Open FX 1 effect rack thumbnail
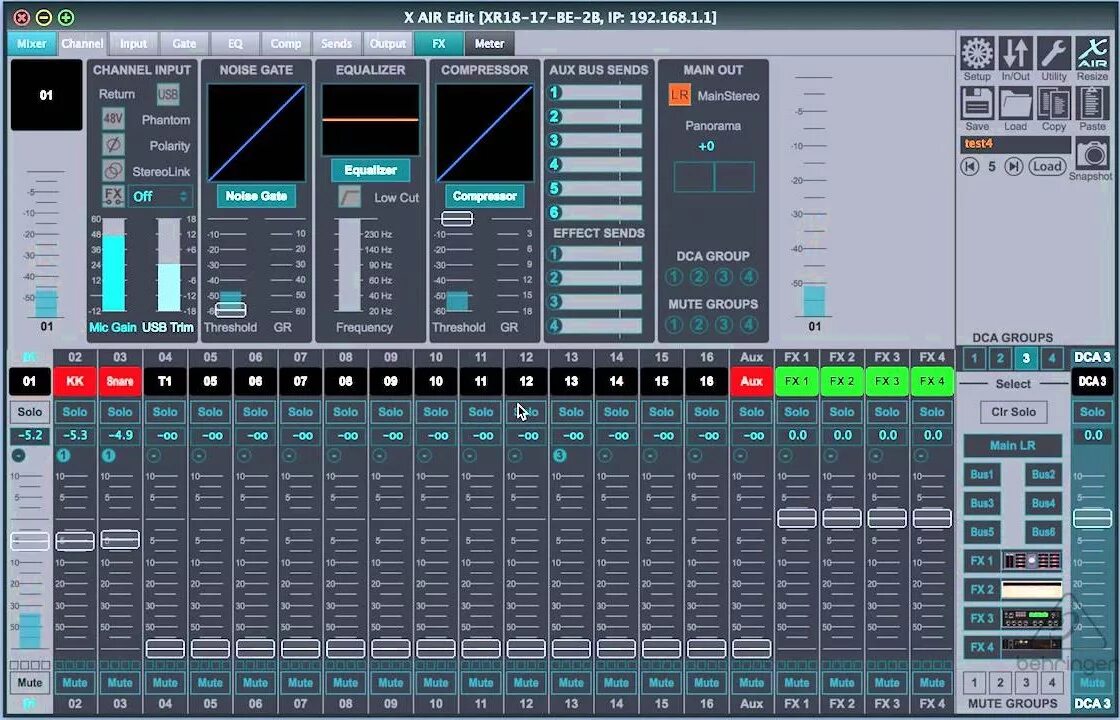 (x=1032, y=561)
